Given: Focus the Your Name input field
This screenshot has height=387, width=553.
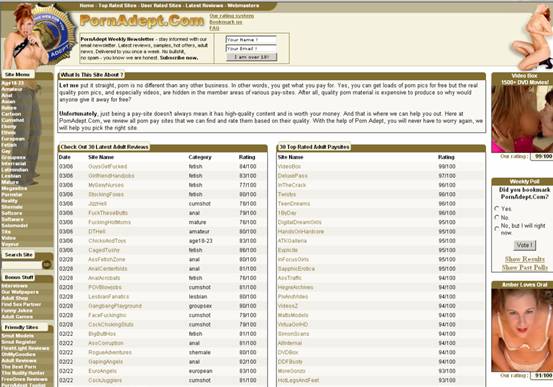Looking at the screenshot, I should 251,40.
